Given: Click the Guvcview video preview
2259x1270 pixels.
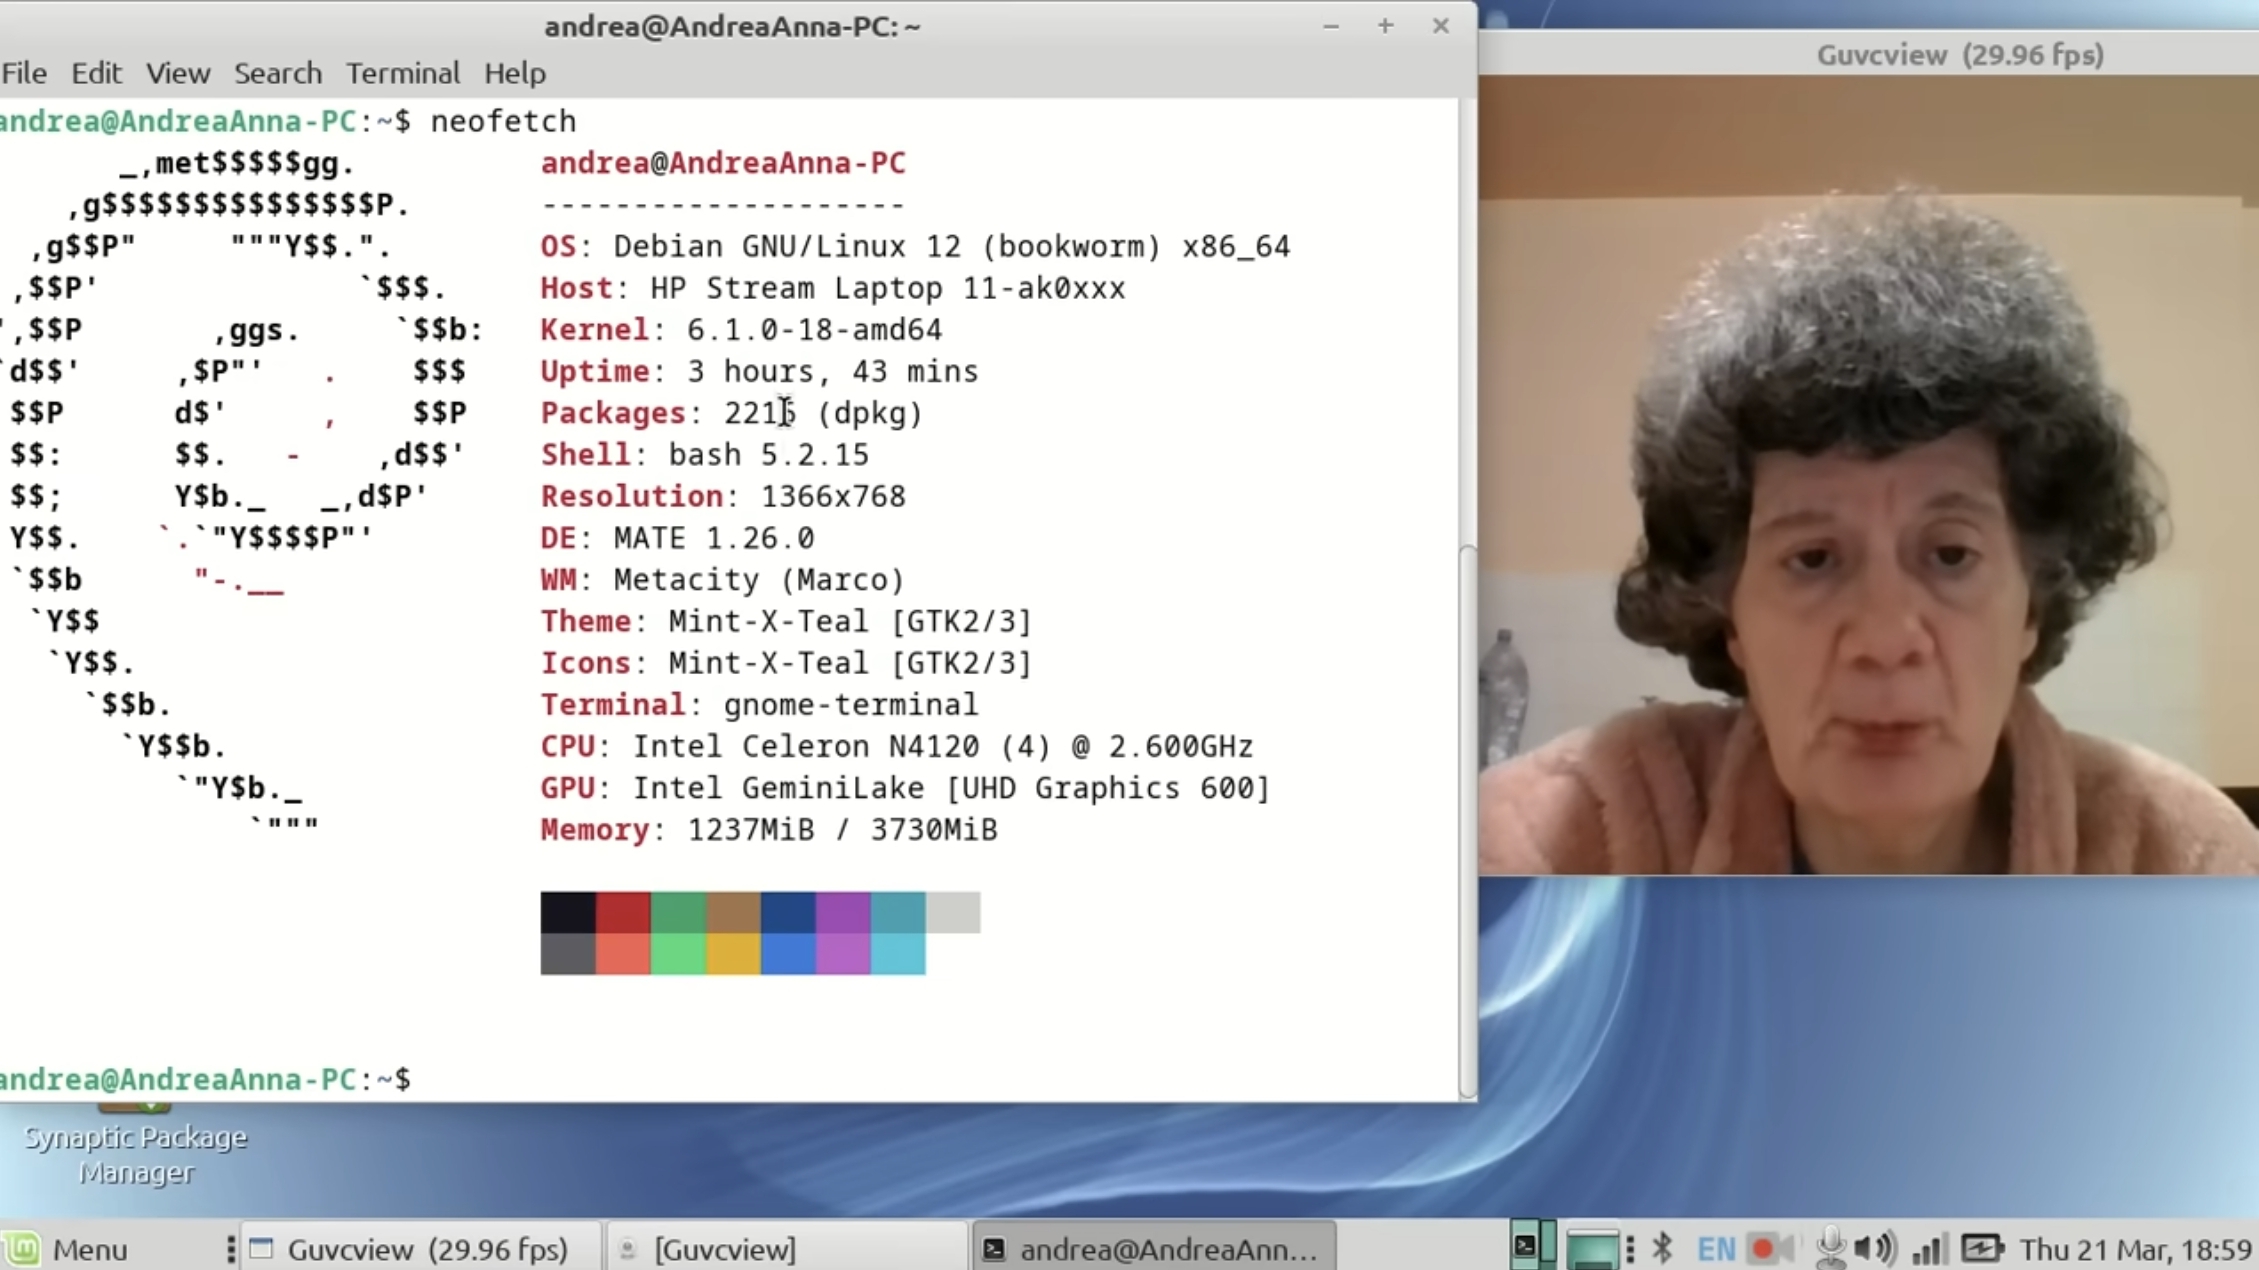Looking at the screenshot, I should 1868,475.
